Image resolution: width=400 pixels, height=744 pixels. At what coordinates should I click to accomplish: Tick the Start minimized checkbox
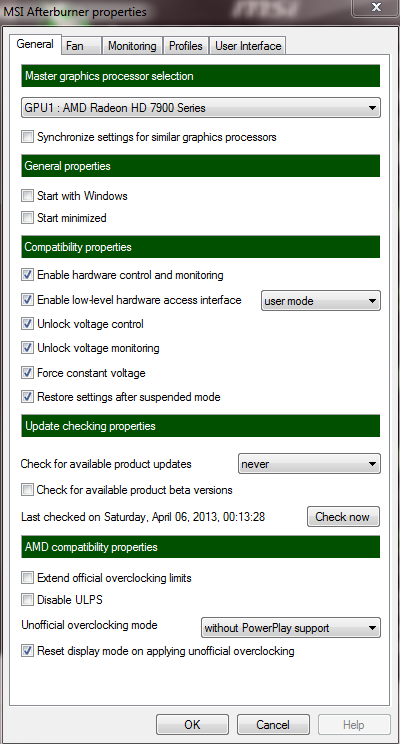click(x=28, y=218)
